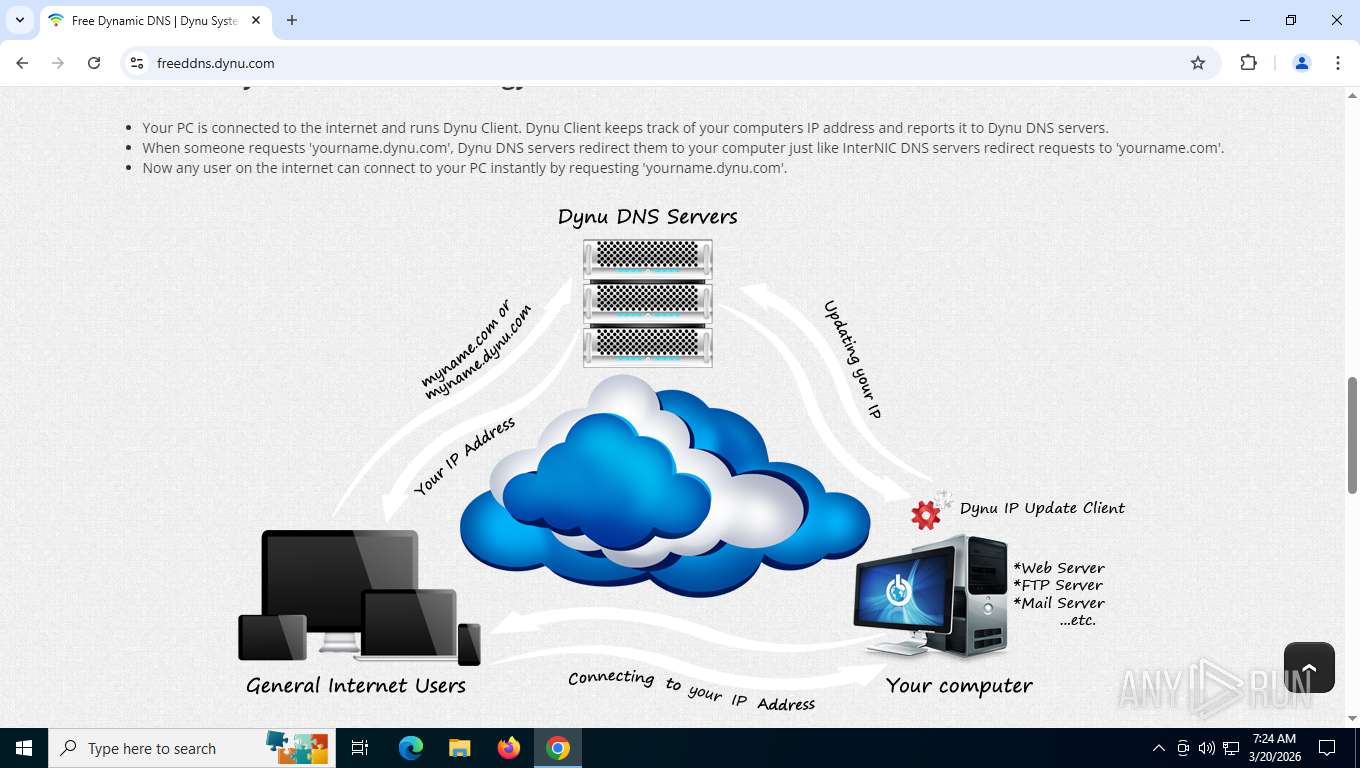This screenshot has height=768, width=1360.
Task: Click the browser Back arrow
Action: point(22,63)
